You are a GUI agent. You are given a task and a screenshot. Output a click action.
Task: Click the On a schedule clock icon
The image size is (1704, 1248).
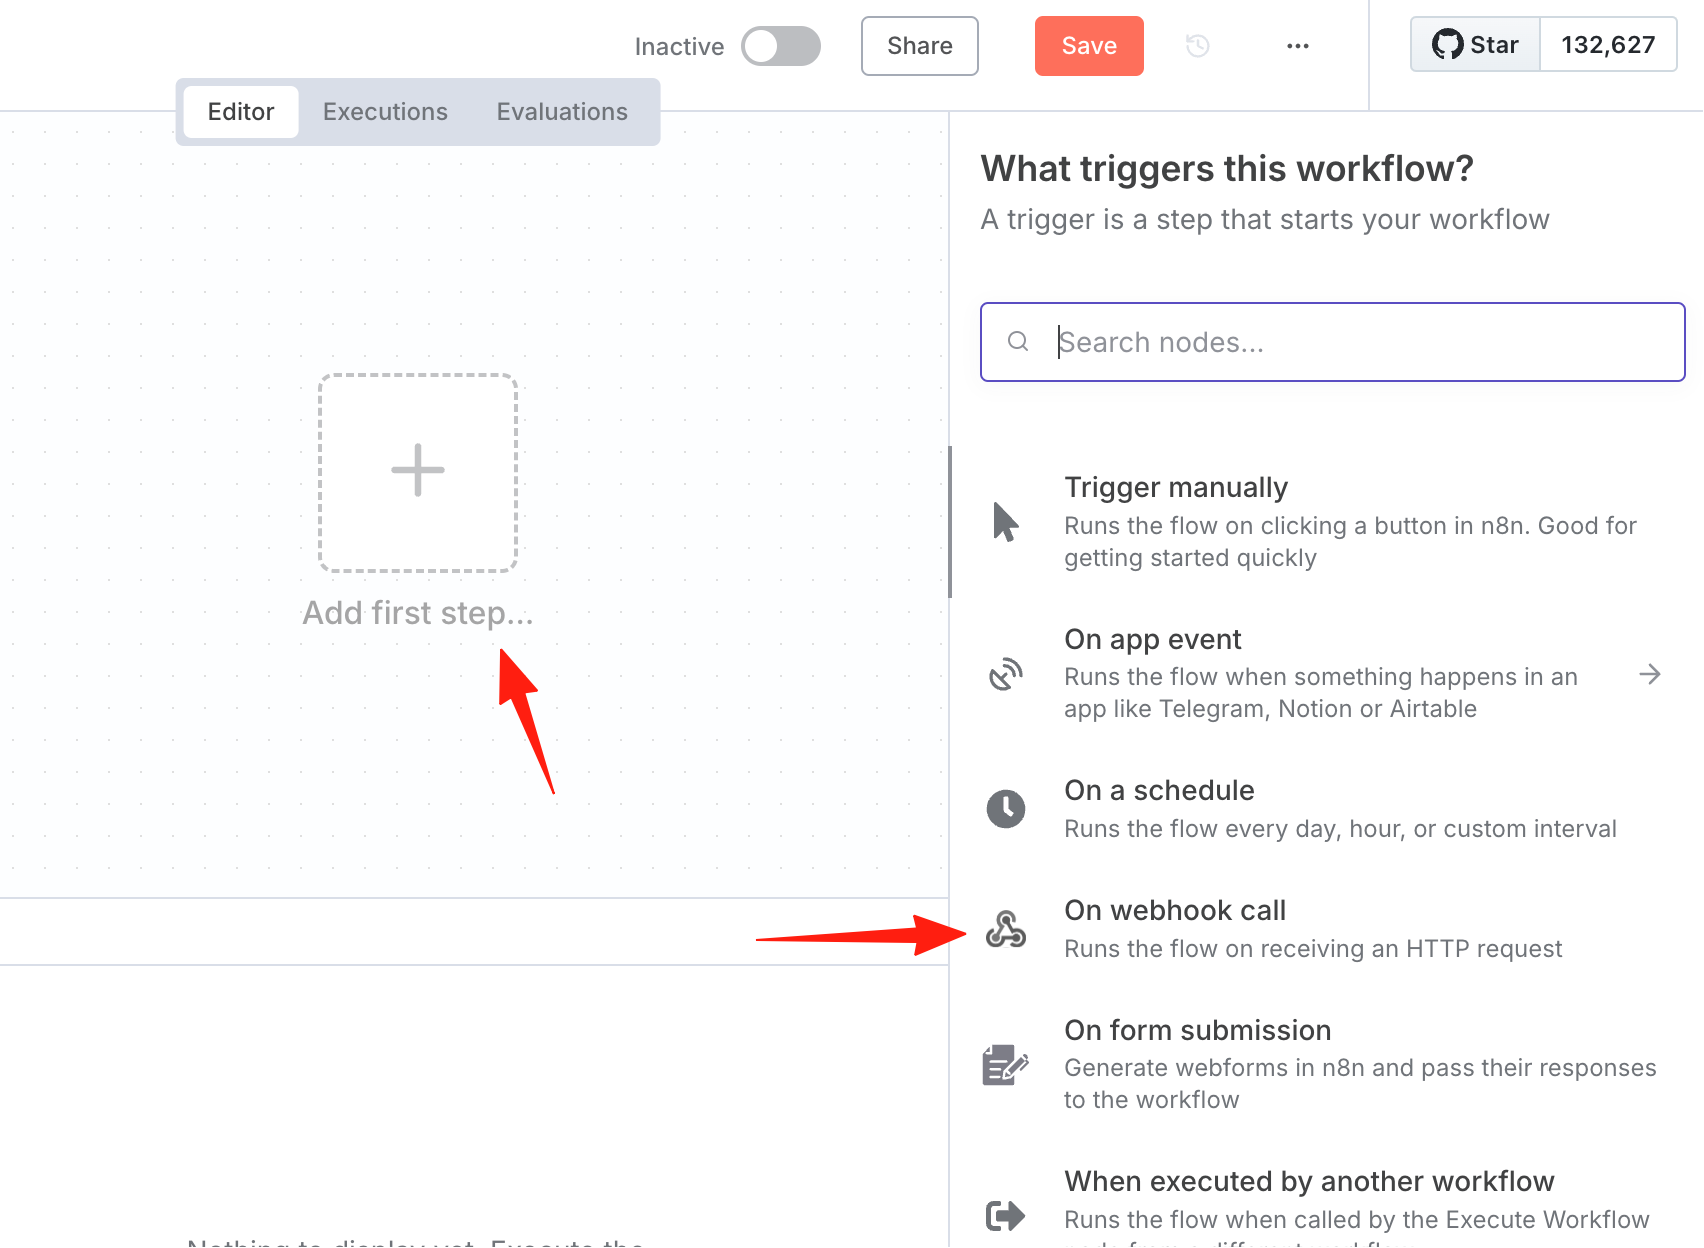pyautogui.click(x=1006, y=809)
